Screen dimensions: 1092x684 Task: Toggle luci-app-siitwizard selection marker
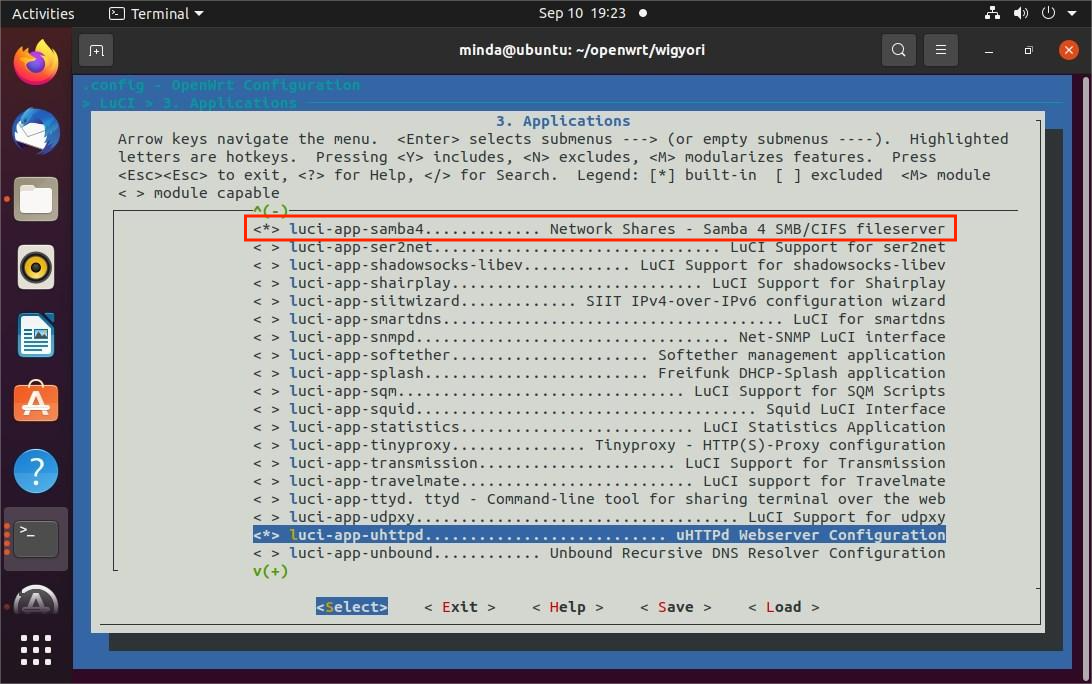coord(266,301)
